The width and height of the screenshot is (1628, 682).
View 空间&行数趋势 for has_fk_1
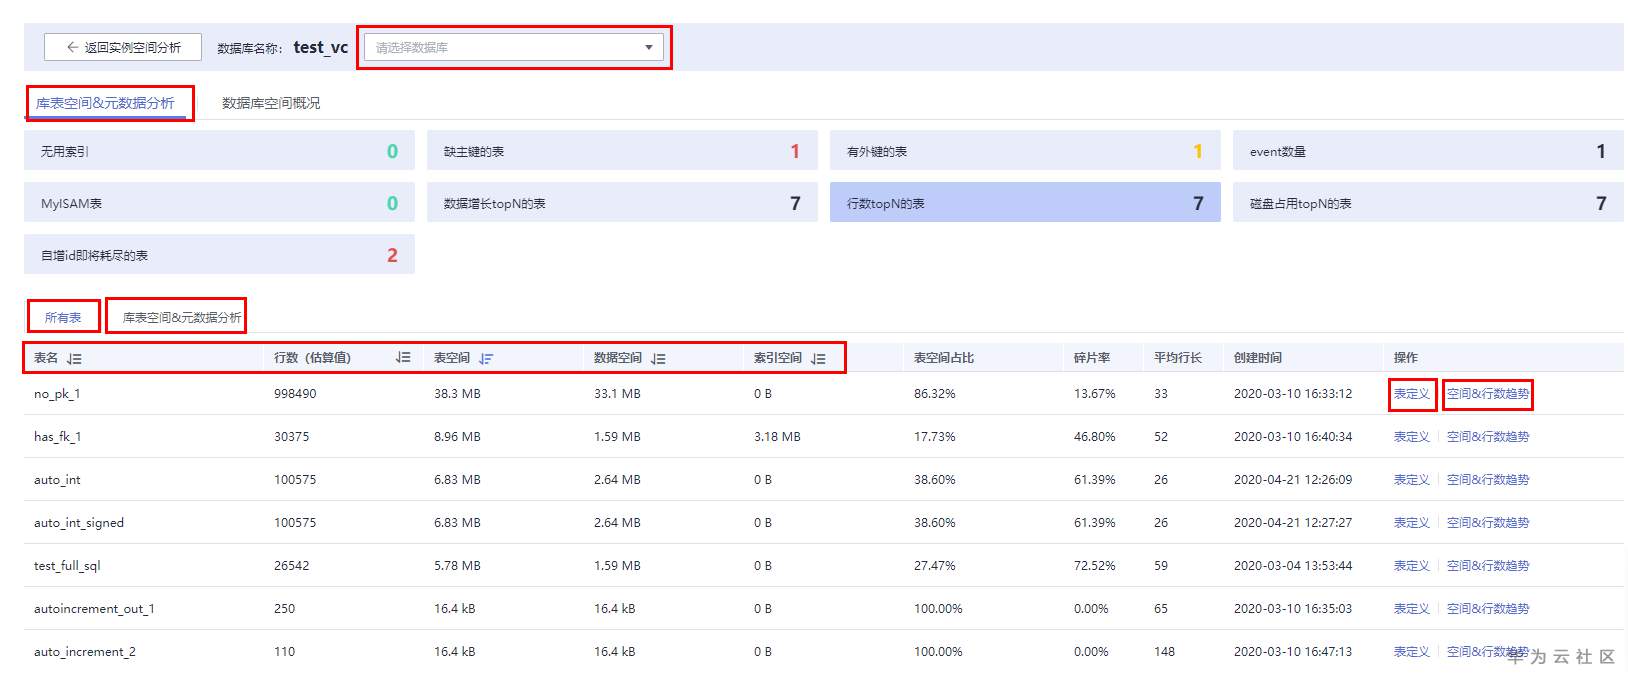coord(1488,437)
